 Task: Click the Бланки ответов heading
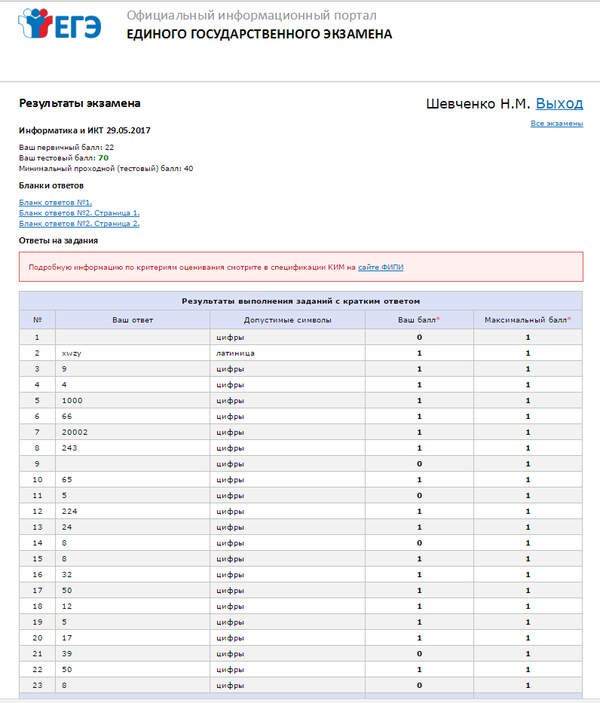pyautogui.click(x=51, y=186)
